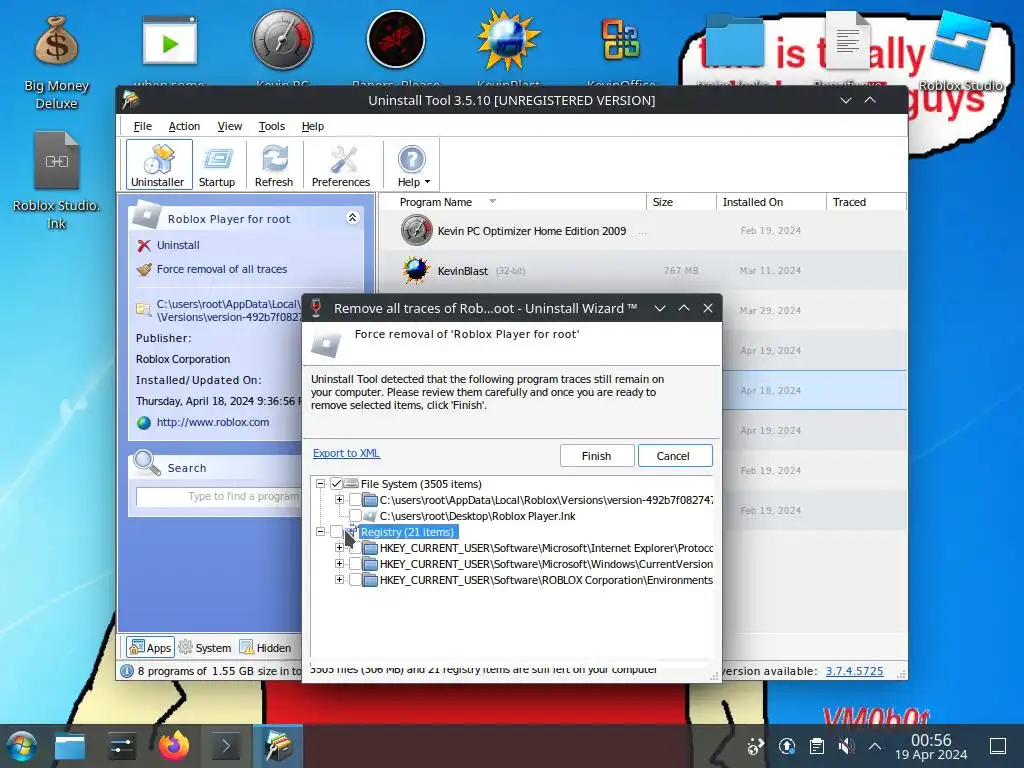
Task: Open the Kevin PC gauge desktop icon
Action: coord(282,40)
